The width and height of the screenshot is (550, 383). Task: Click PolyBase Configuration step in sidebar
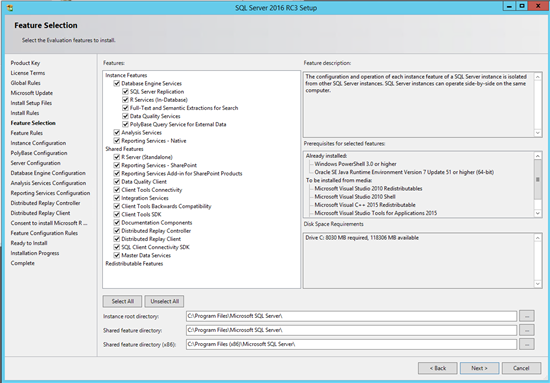39,153
